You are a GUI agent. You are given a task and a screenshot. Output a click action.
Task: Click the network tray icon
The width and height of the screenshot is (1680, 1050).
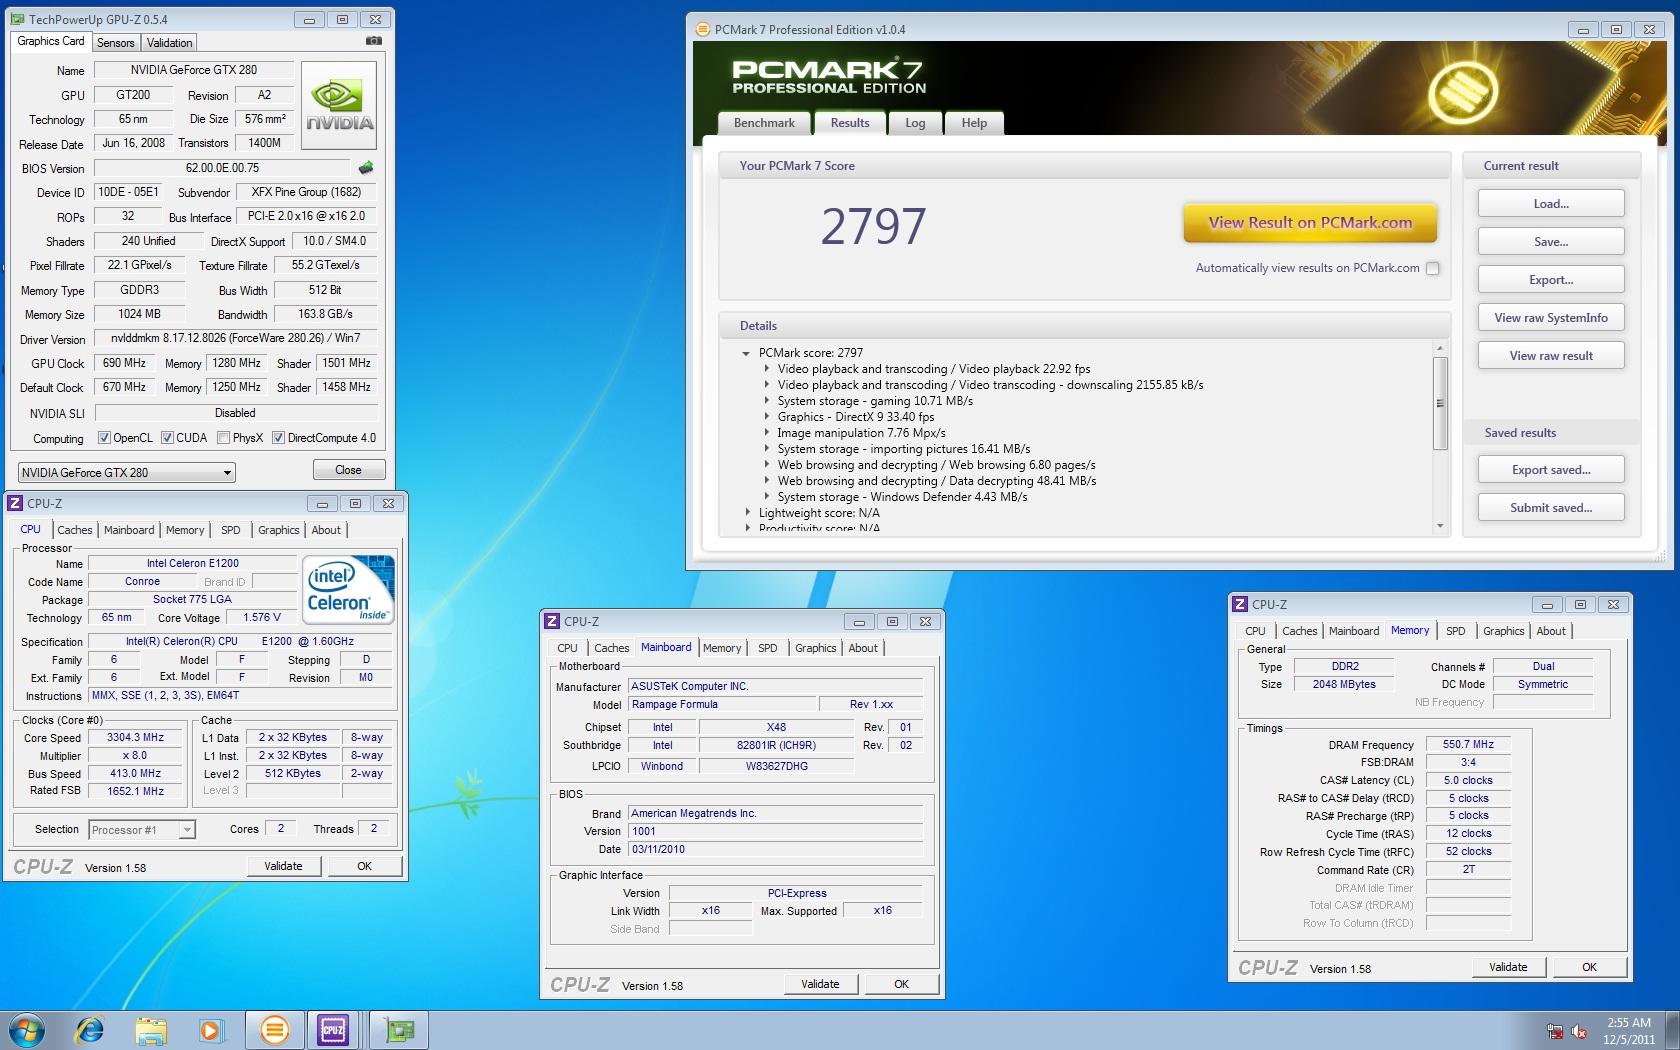pyautogui.click(x=1555, y=1031)
